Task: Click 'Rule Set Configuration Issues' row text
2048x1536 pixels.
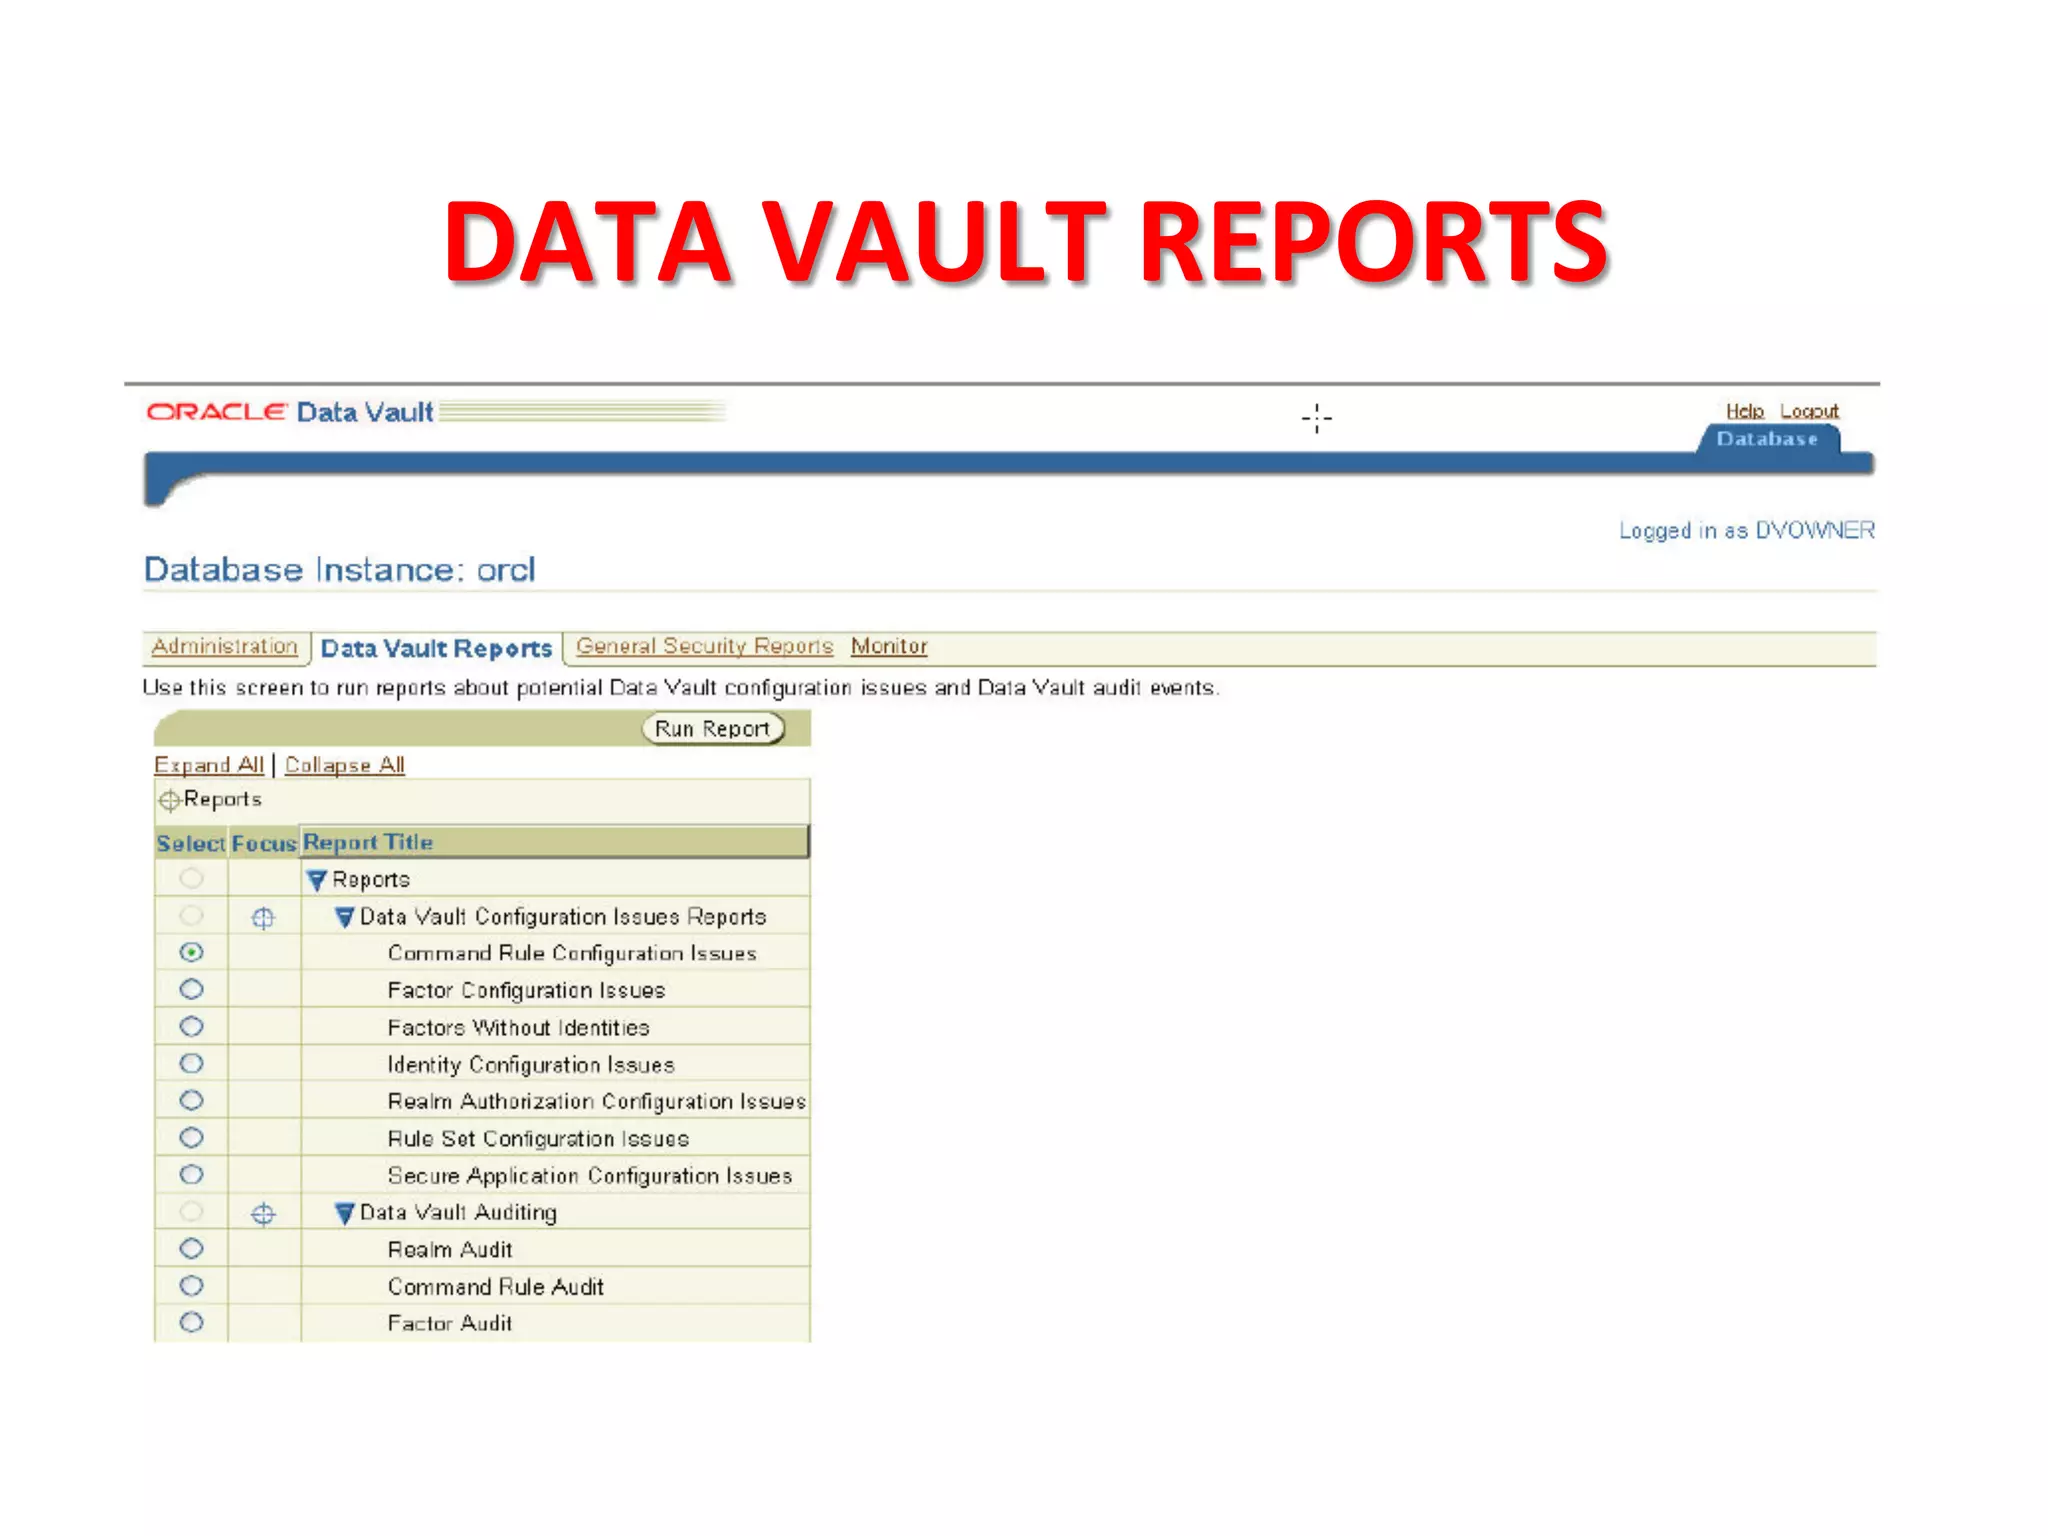Action: click(538, 1138)
